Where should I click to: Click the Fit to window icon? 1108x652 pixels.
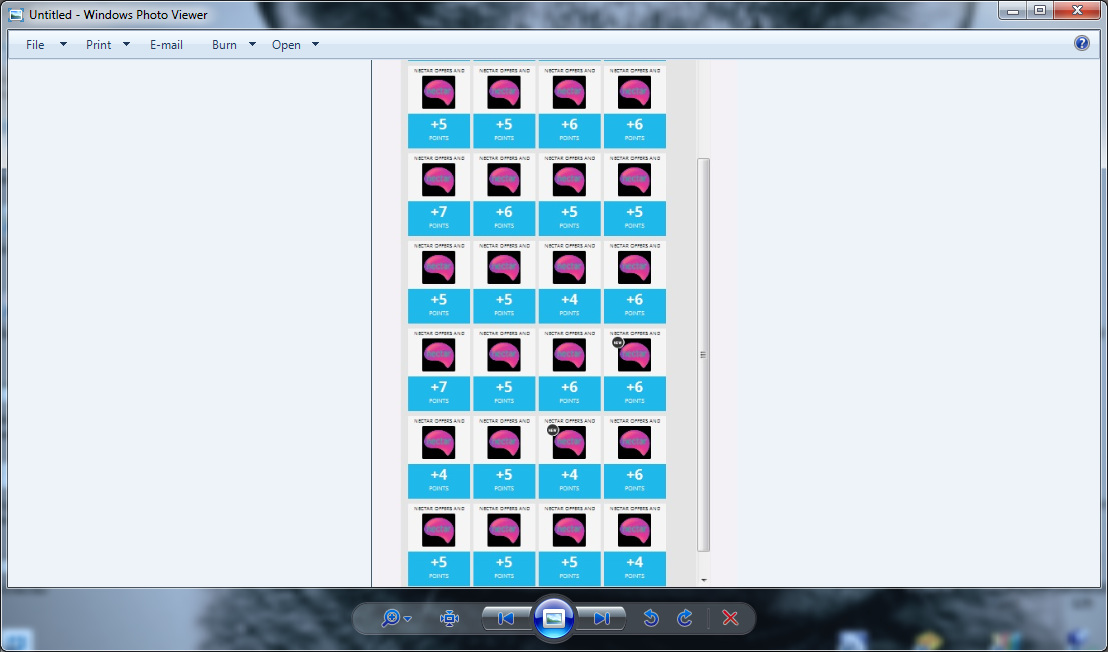click(449, 619)
